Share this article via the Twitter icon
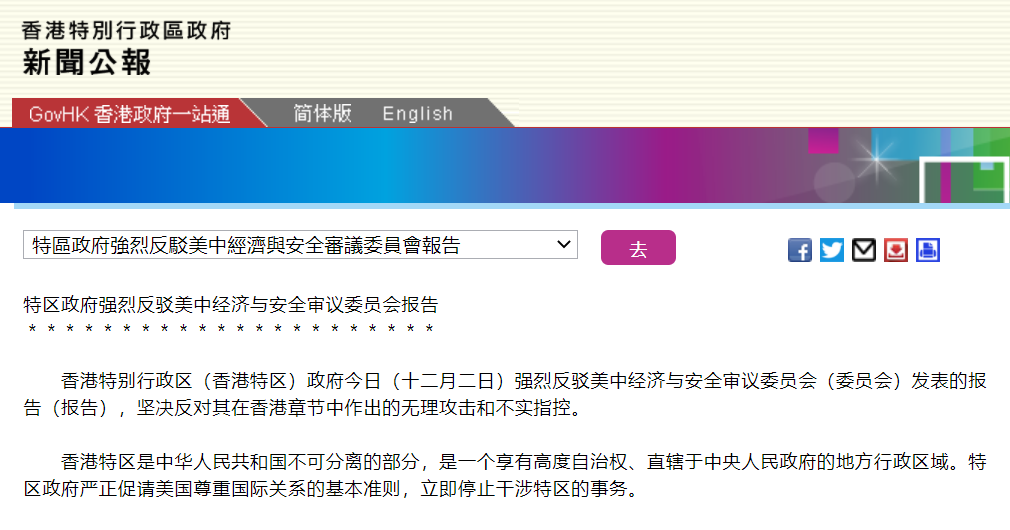Image resolution: width=1010 pixels, height=530 pixels. pos(832,250)
